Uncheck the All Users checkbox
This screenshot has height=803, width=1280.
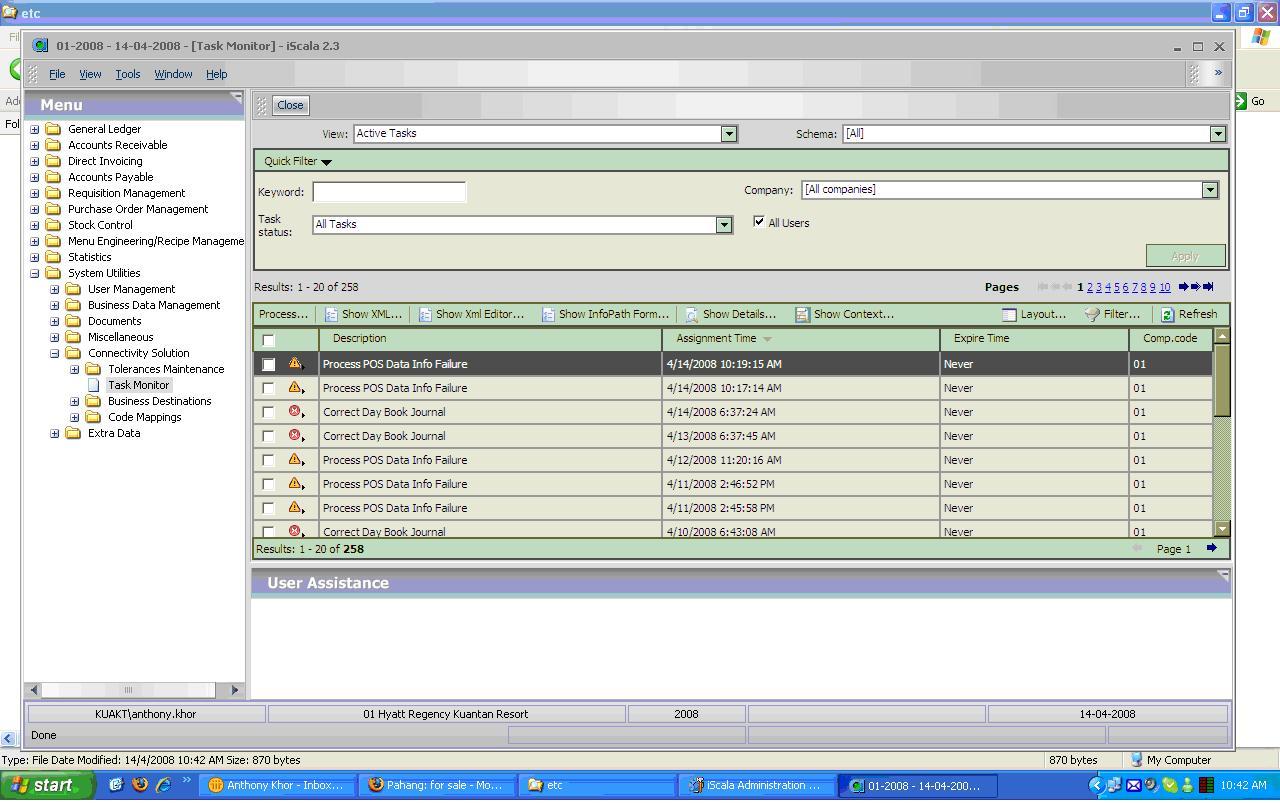click(759, 222)
